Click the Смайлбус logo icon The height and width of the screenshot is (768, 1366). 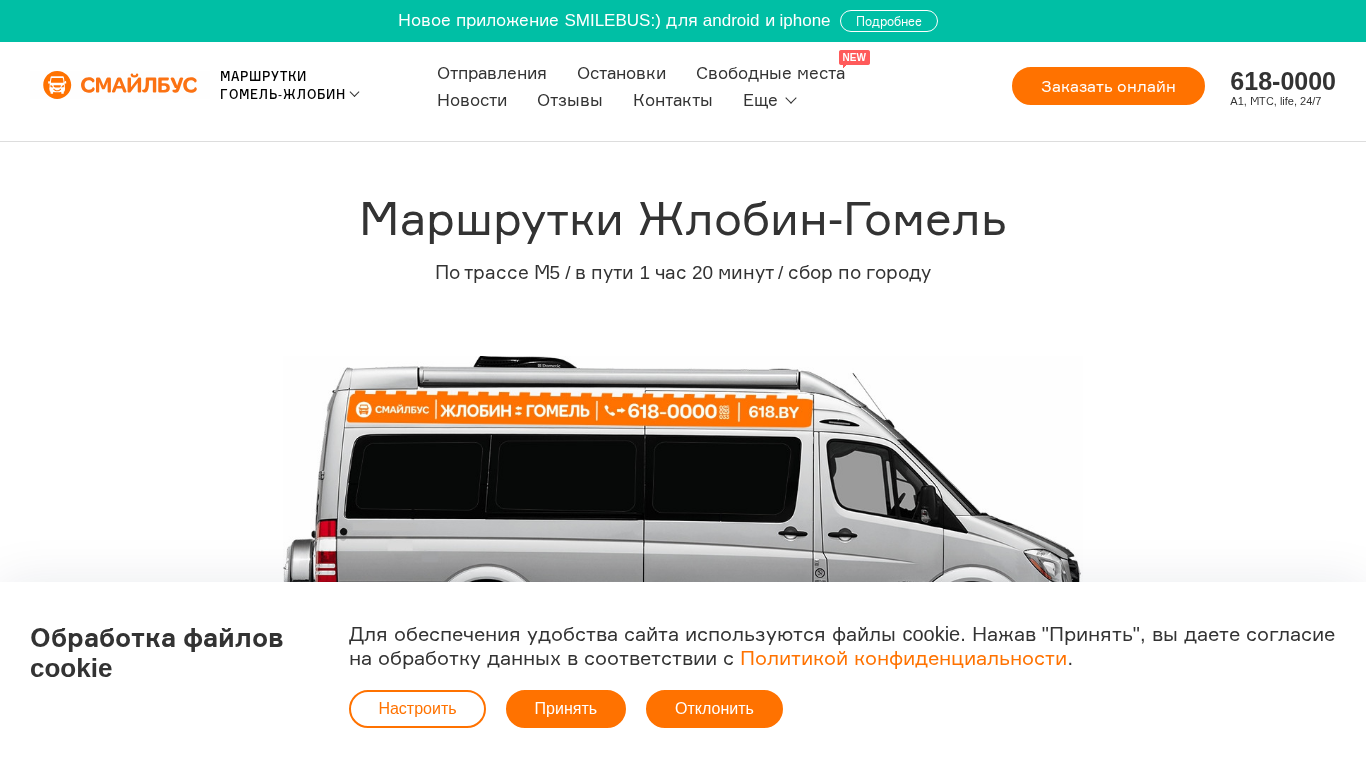[57, 85]
